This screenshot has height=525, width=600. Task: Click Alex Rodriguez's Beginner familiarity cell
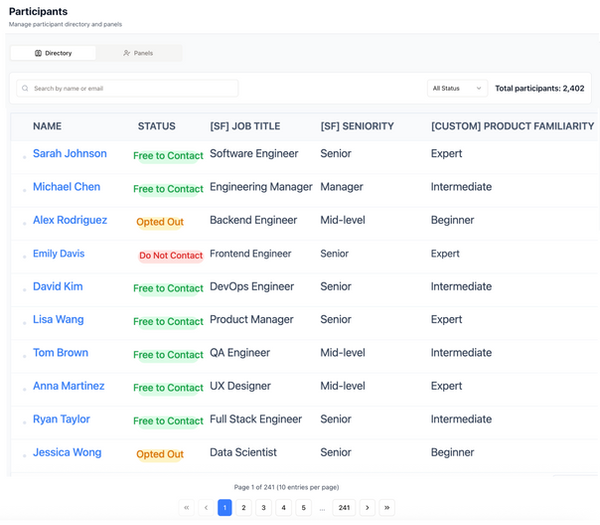[x=452, y=220]
